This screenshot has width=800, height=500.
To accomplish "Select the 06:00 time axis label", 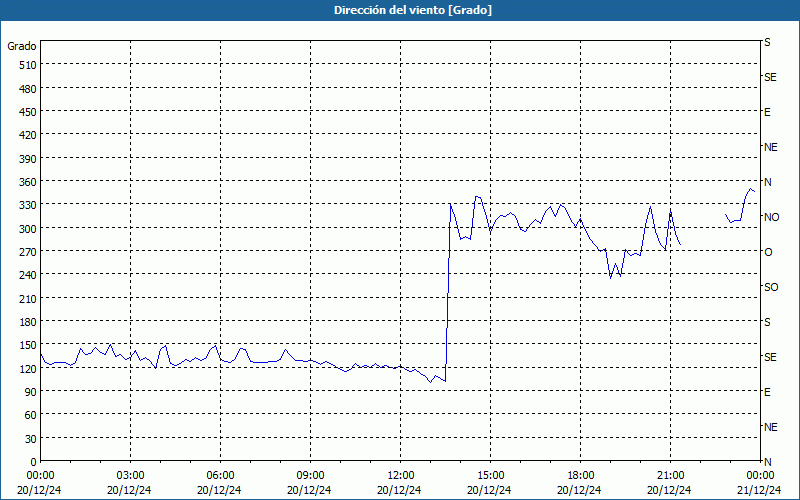I will pyautogui.click(x=220, y=476).
